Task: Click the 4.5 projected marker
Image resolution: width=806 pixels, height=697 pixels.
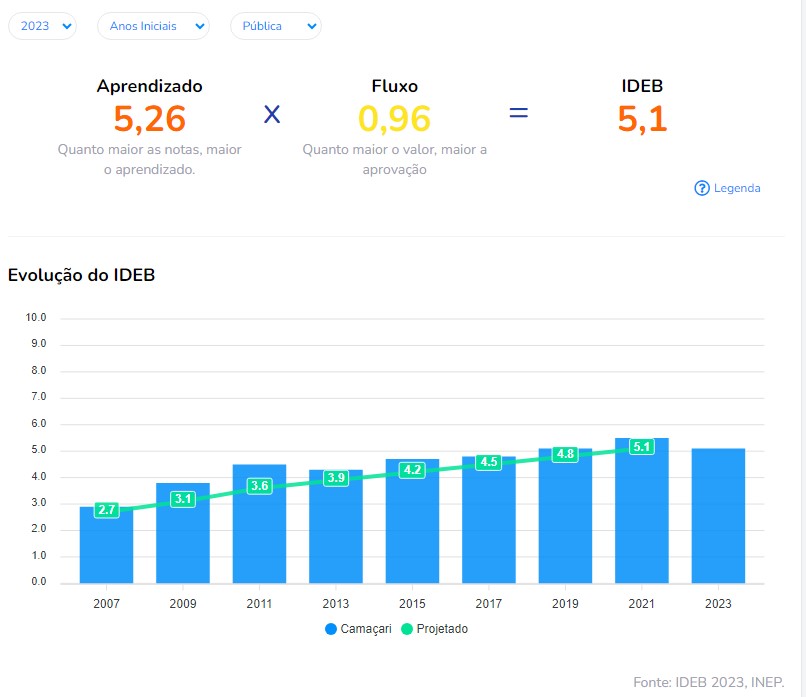Action: (x=489, y=462)
